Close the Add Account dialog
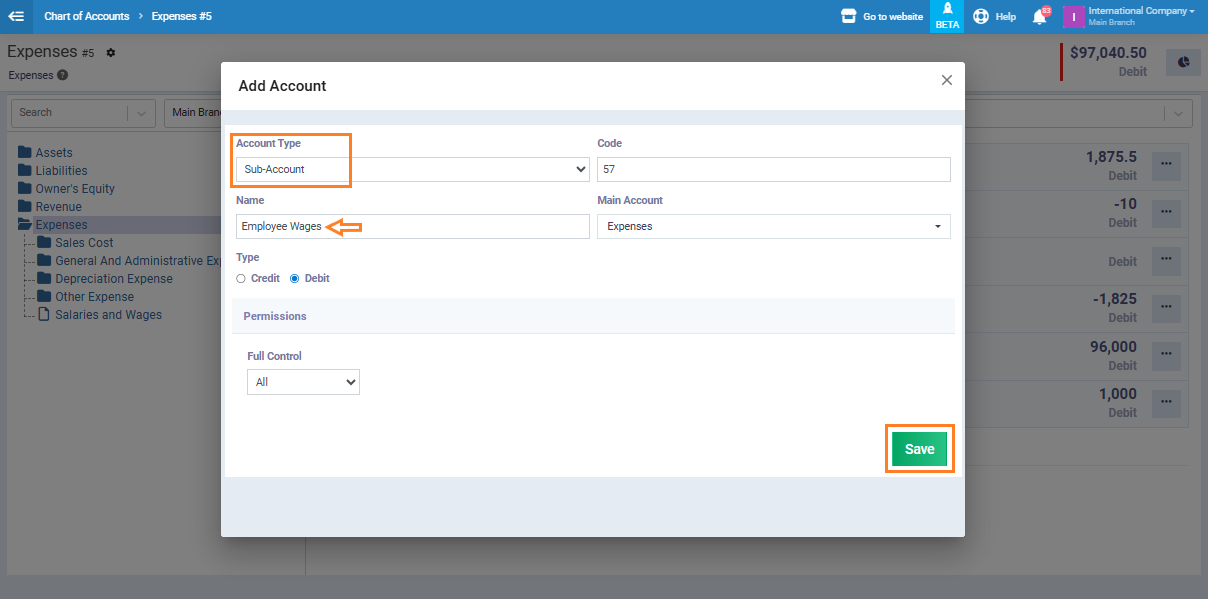Screen dimensions: 1208x599 click(946, 80)
